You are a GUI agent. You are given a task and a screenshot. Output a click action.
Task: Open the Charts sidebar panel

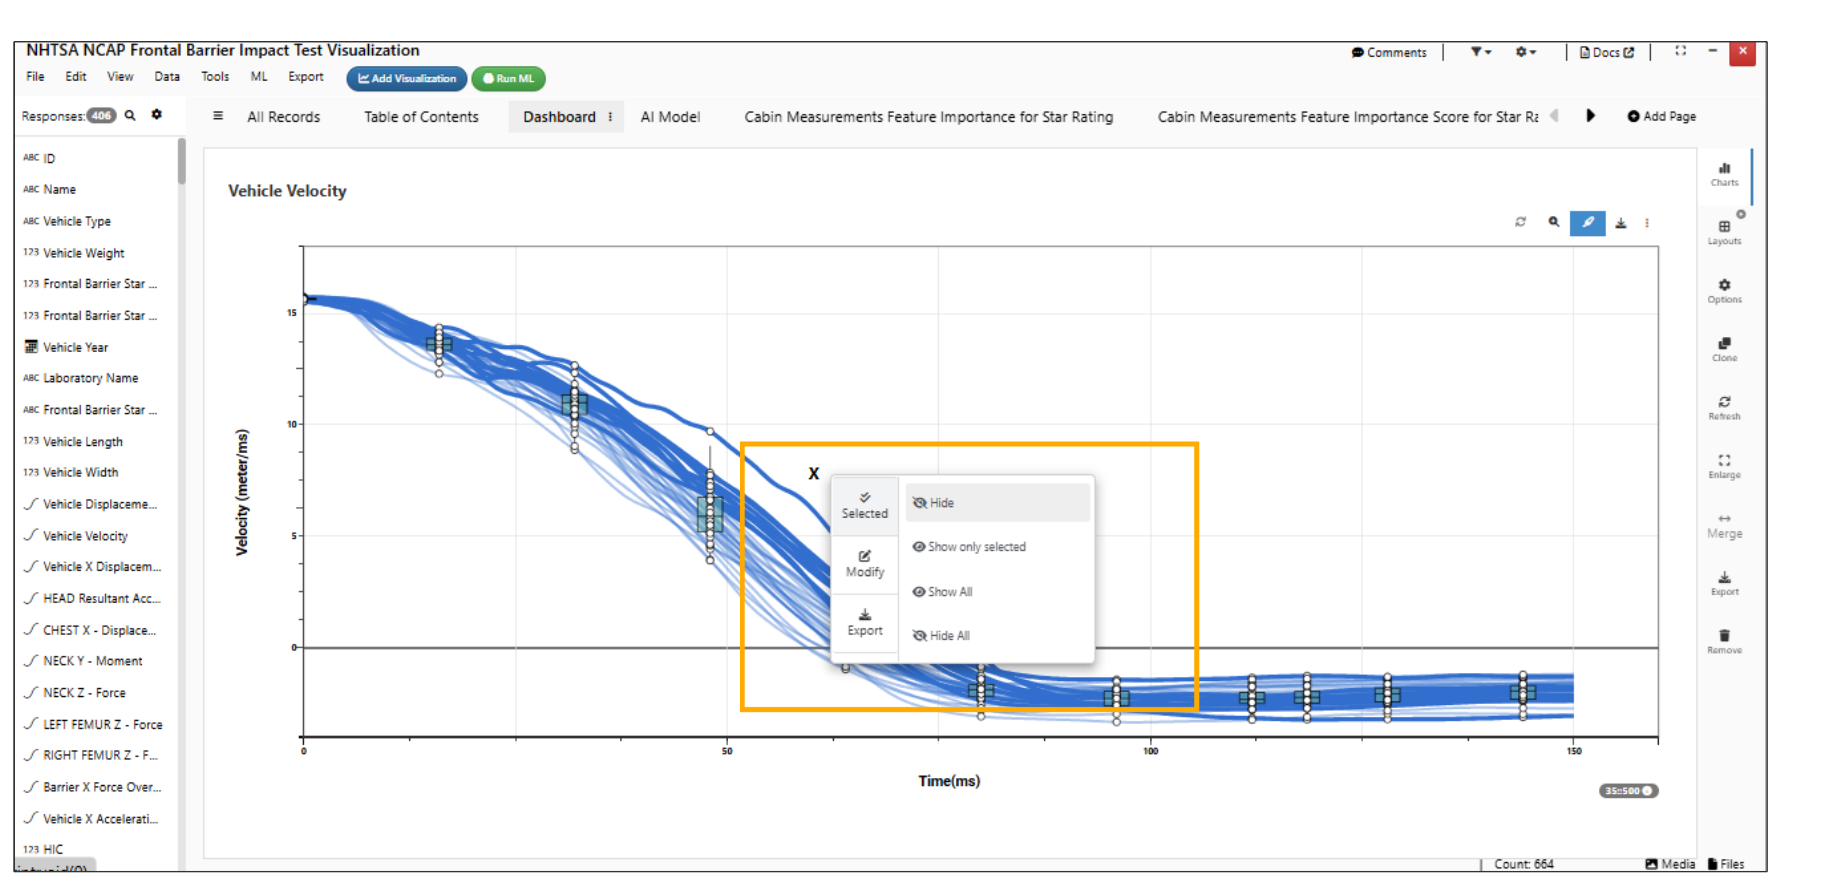coord(1724,174)
